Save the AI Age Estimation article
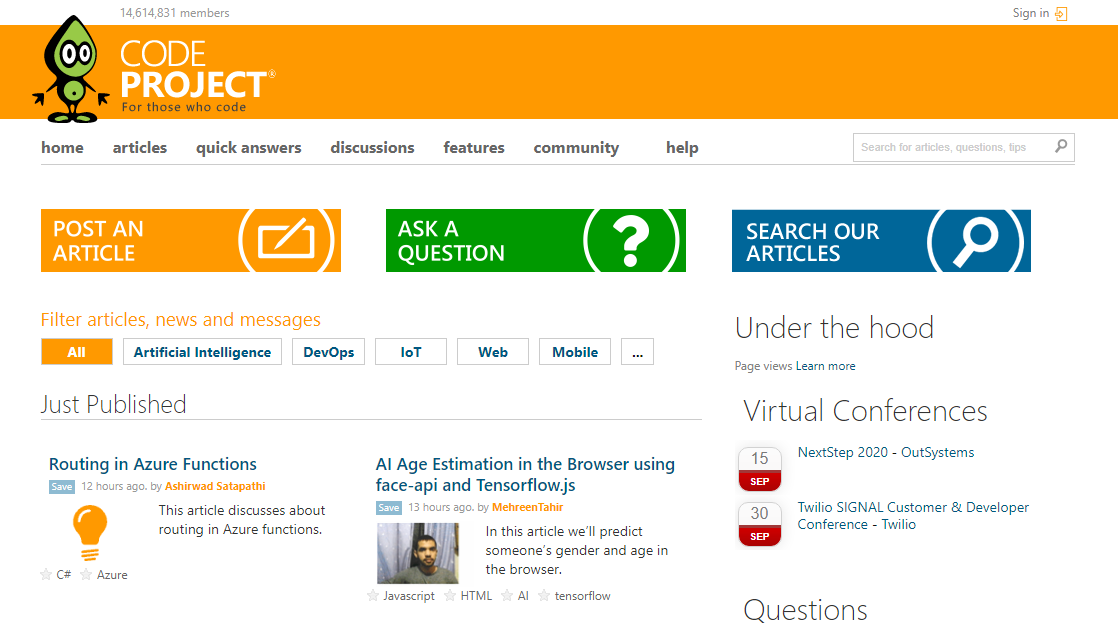 388,508
